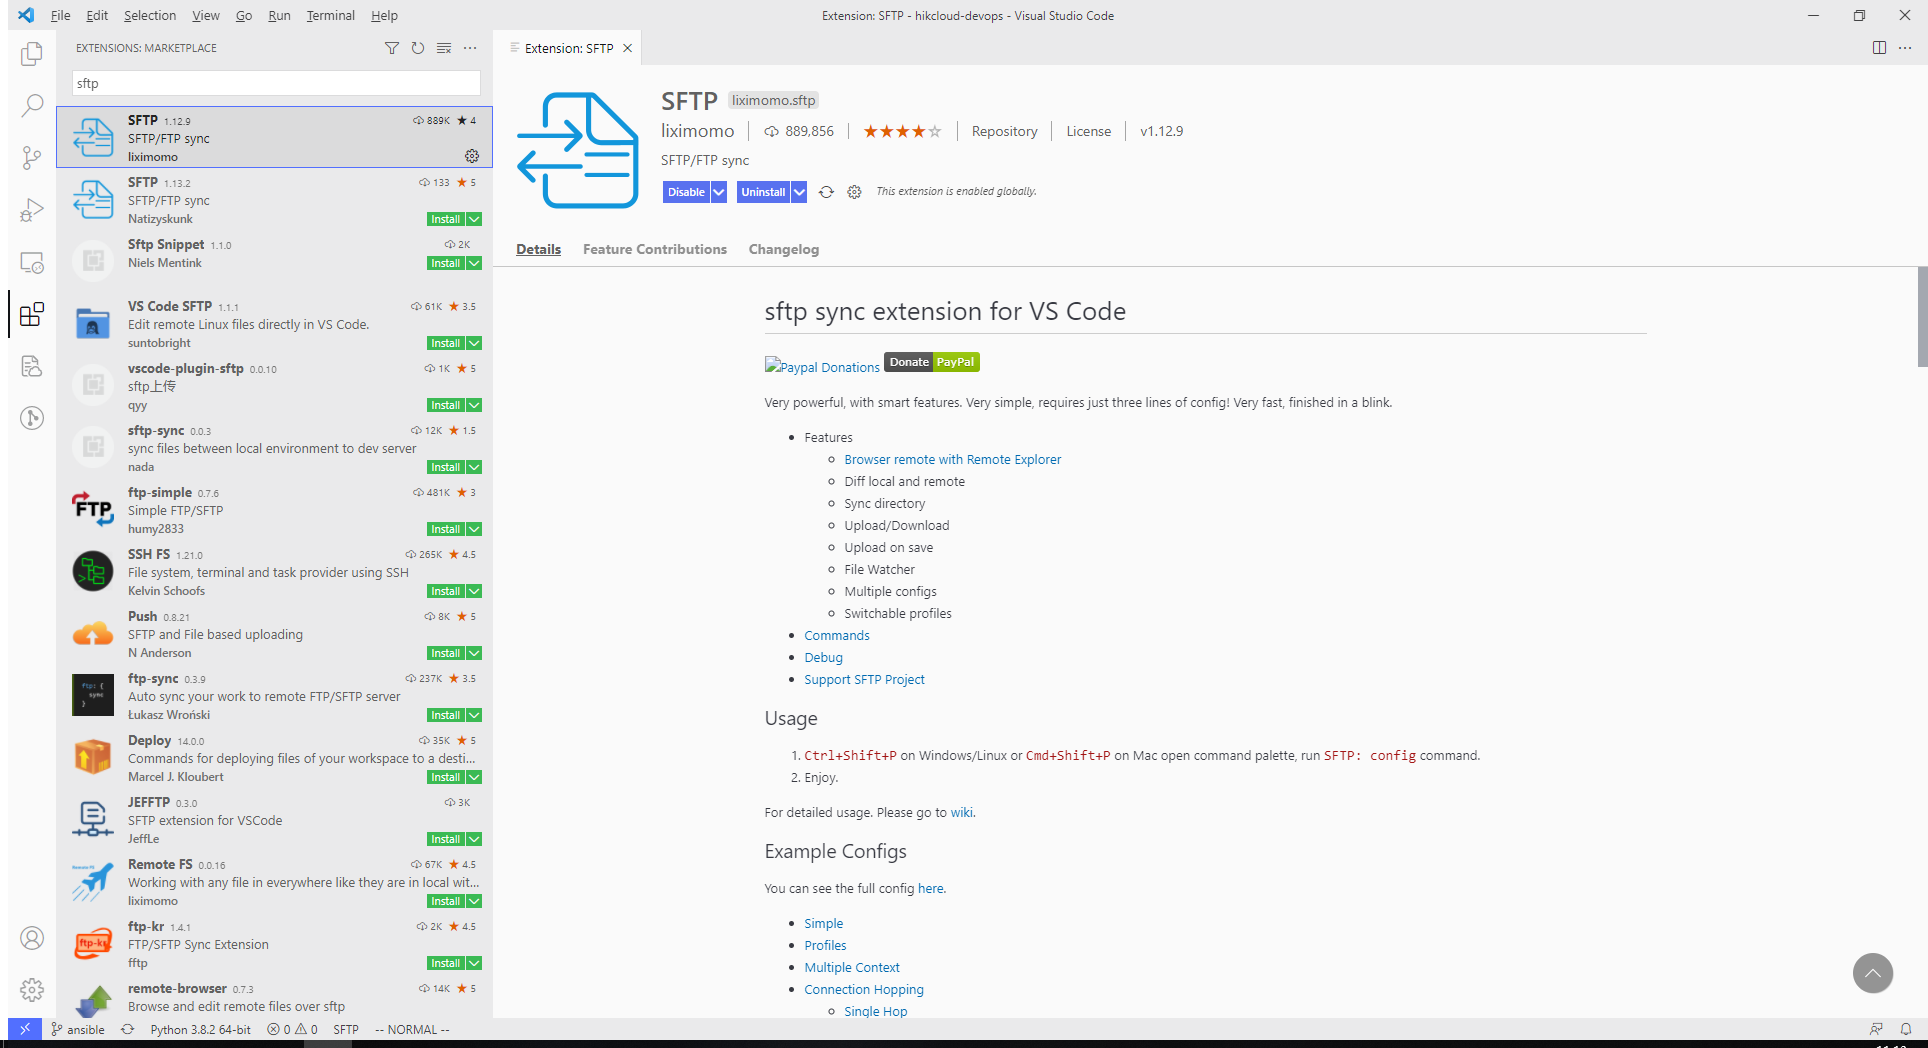Disable the SFTP extension
The width and height of the screenshot is (1928, 1048).
[x=686, y=192]
